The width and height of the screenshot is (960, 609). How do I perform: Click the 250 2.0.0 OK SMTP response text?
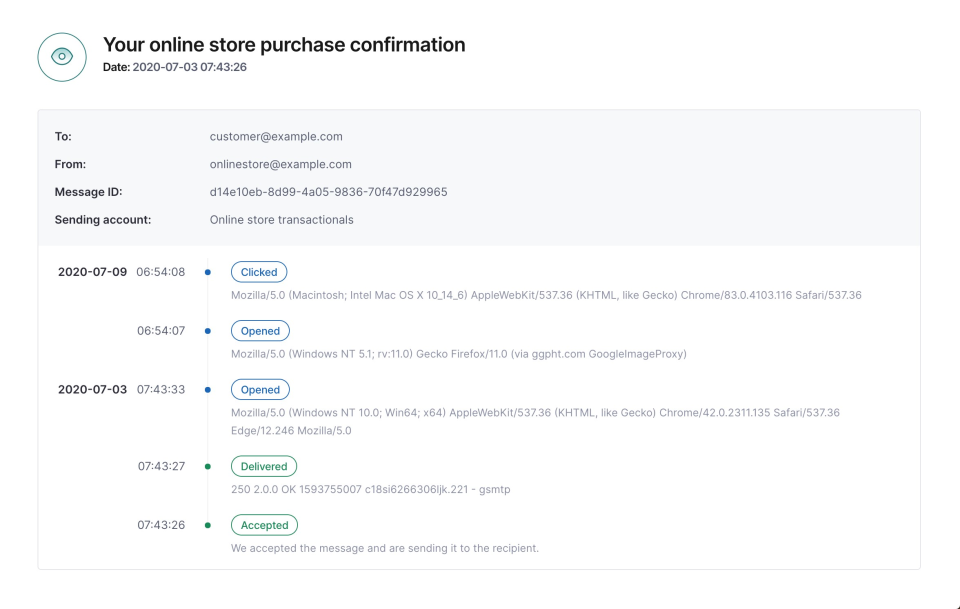[371, 489]
